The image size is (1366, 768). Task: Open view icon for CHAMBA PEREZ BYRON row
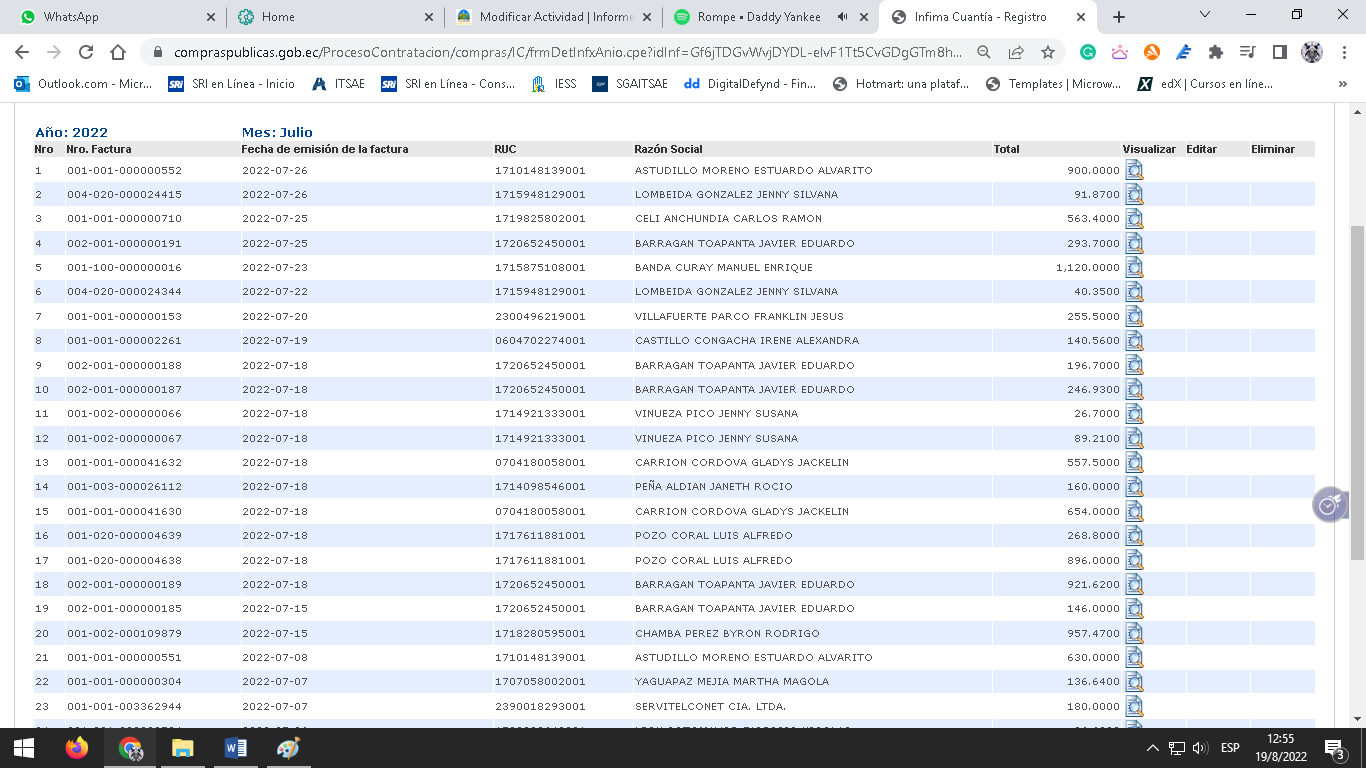[1134, 633]
